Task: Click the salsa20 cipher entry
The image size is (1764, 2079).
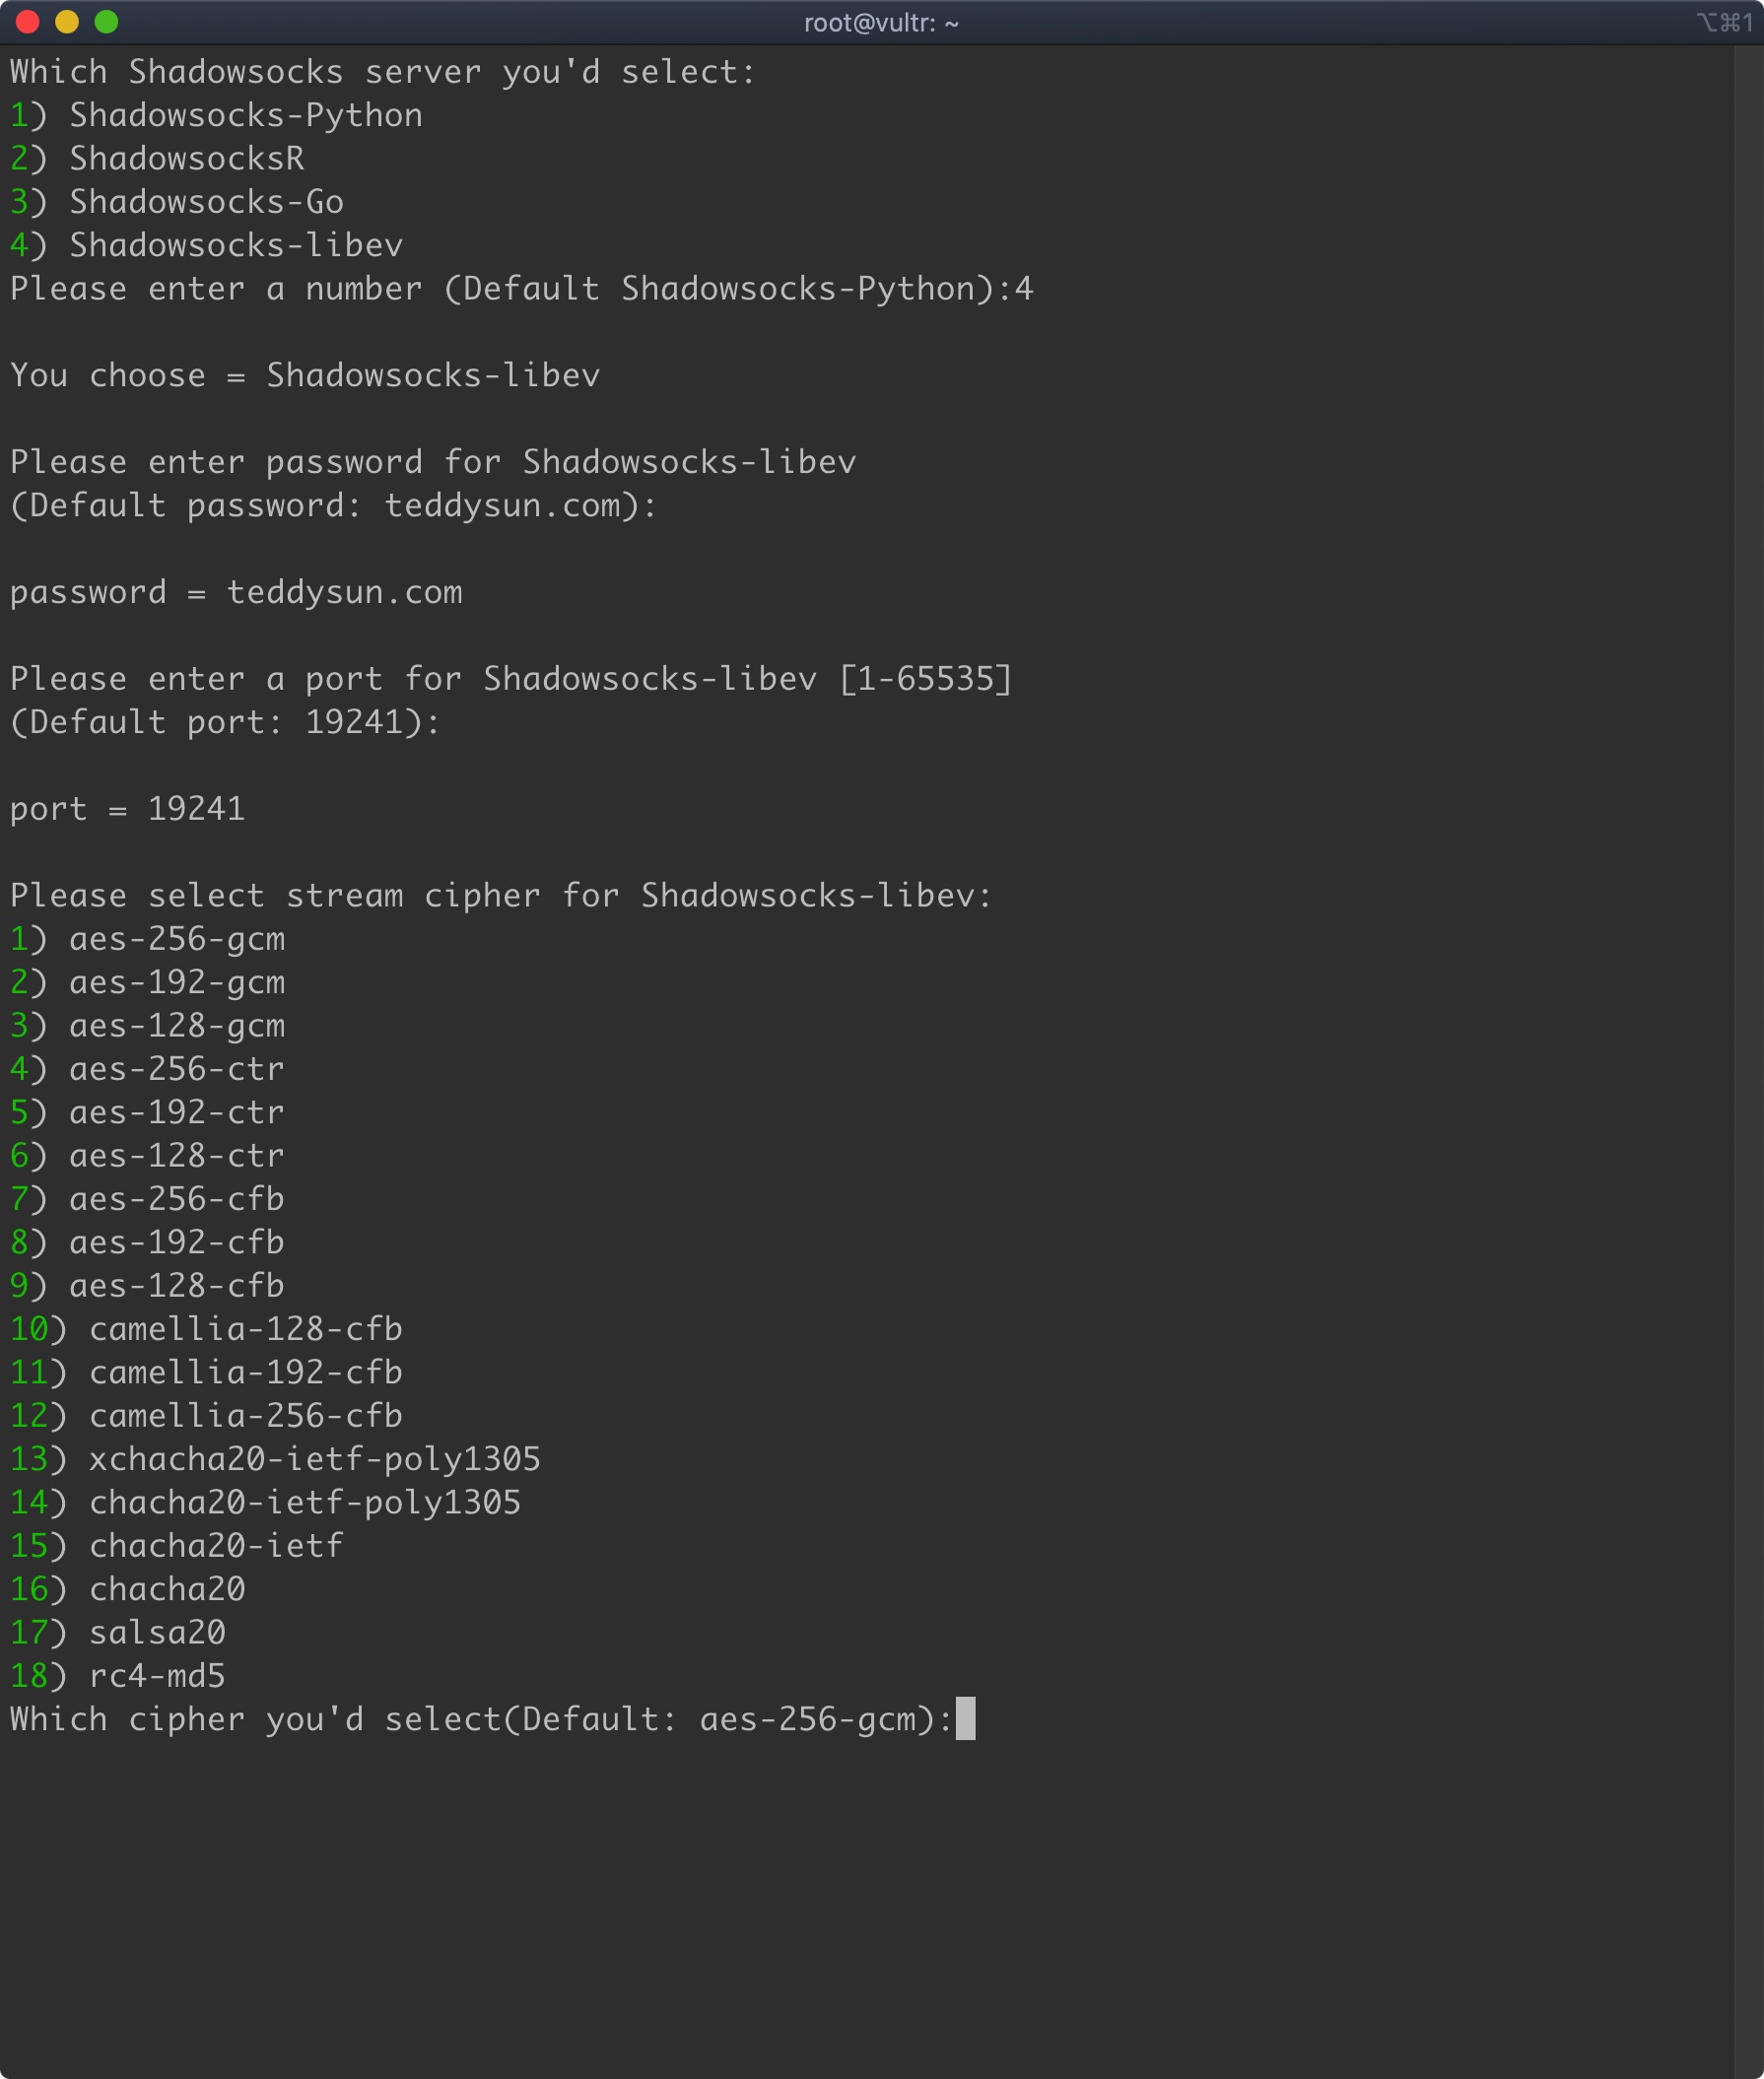Action: click(x=157, y=1632)
